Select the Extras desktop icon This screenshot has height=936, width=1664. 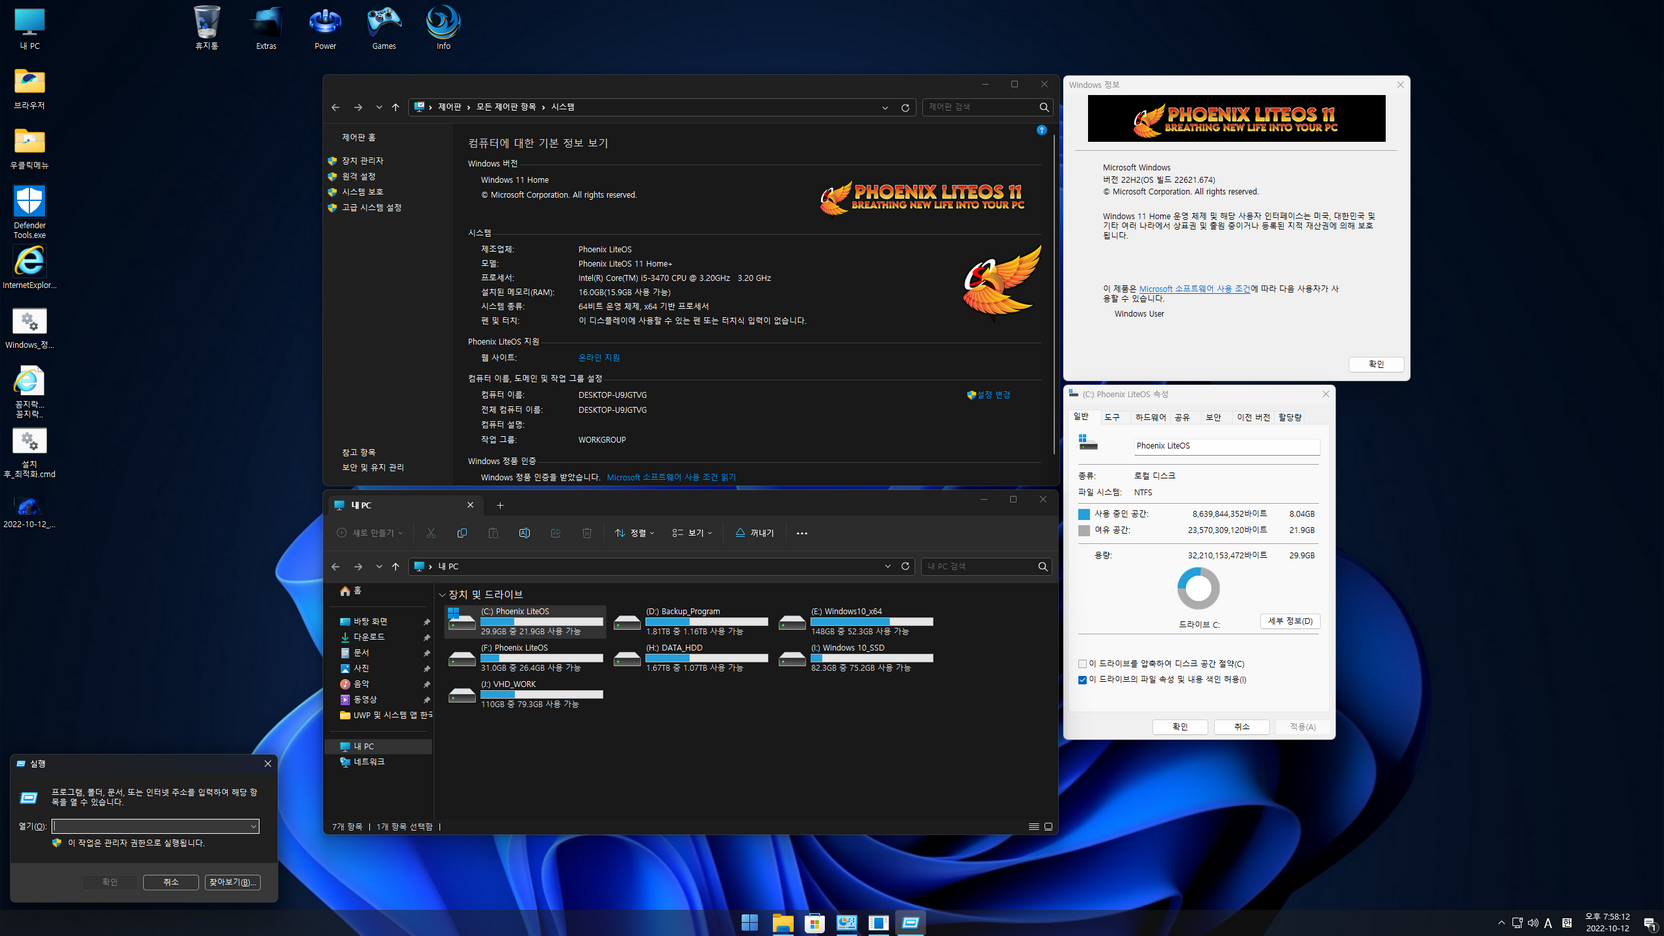266,28
